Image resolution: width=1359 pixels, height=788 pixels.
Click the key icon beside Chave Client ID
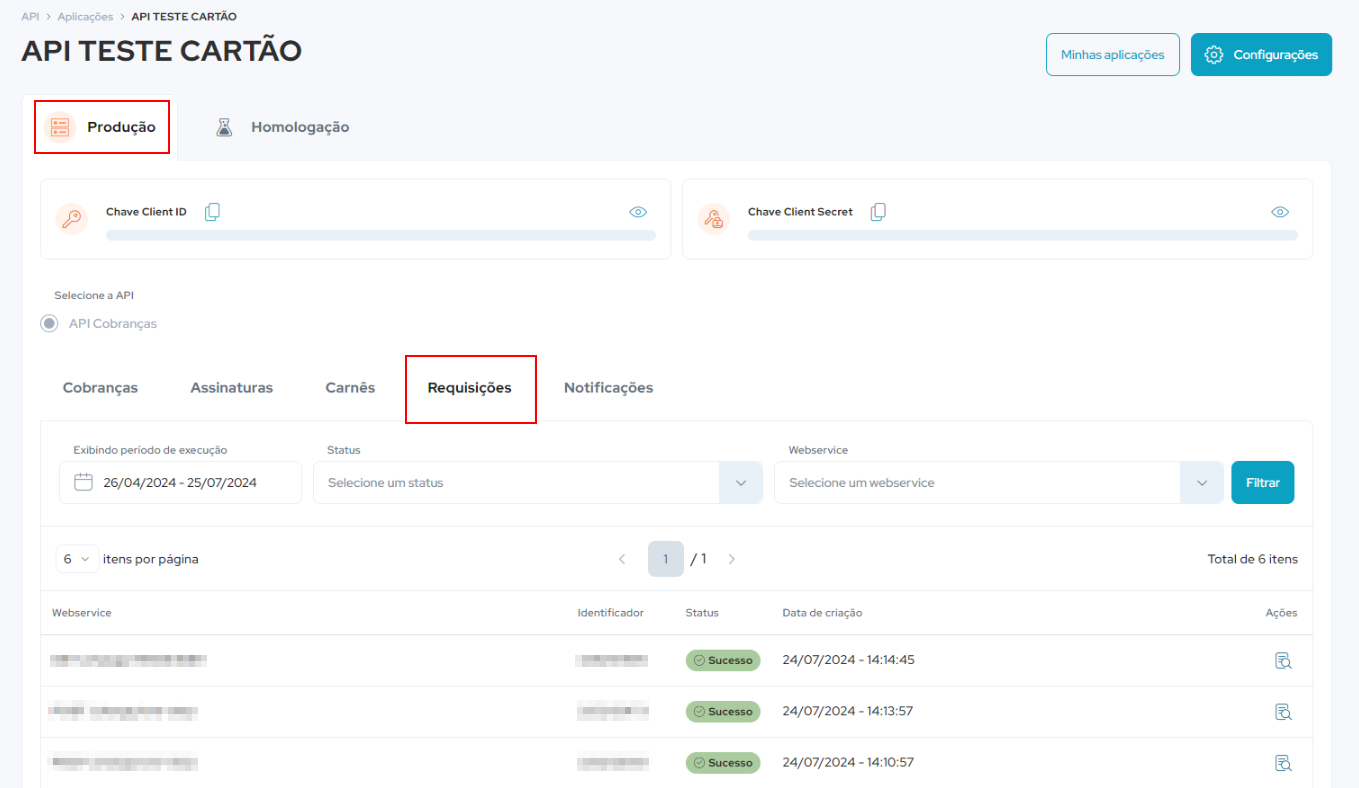[x=70, y=219]
